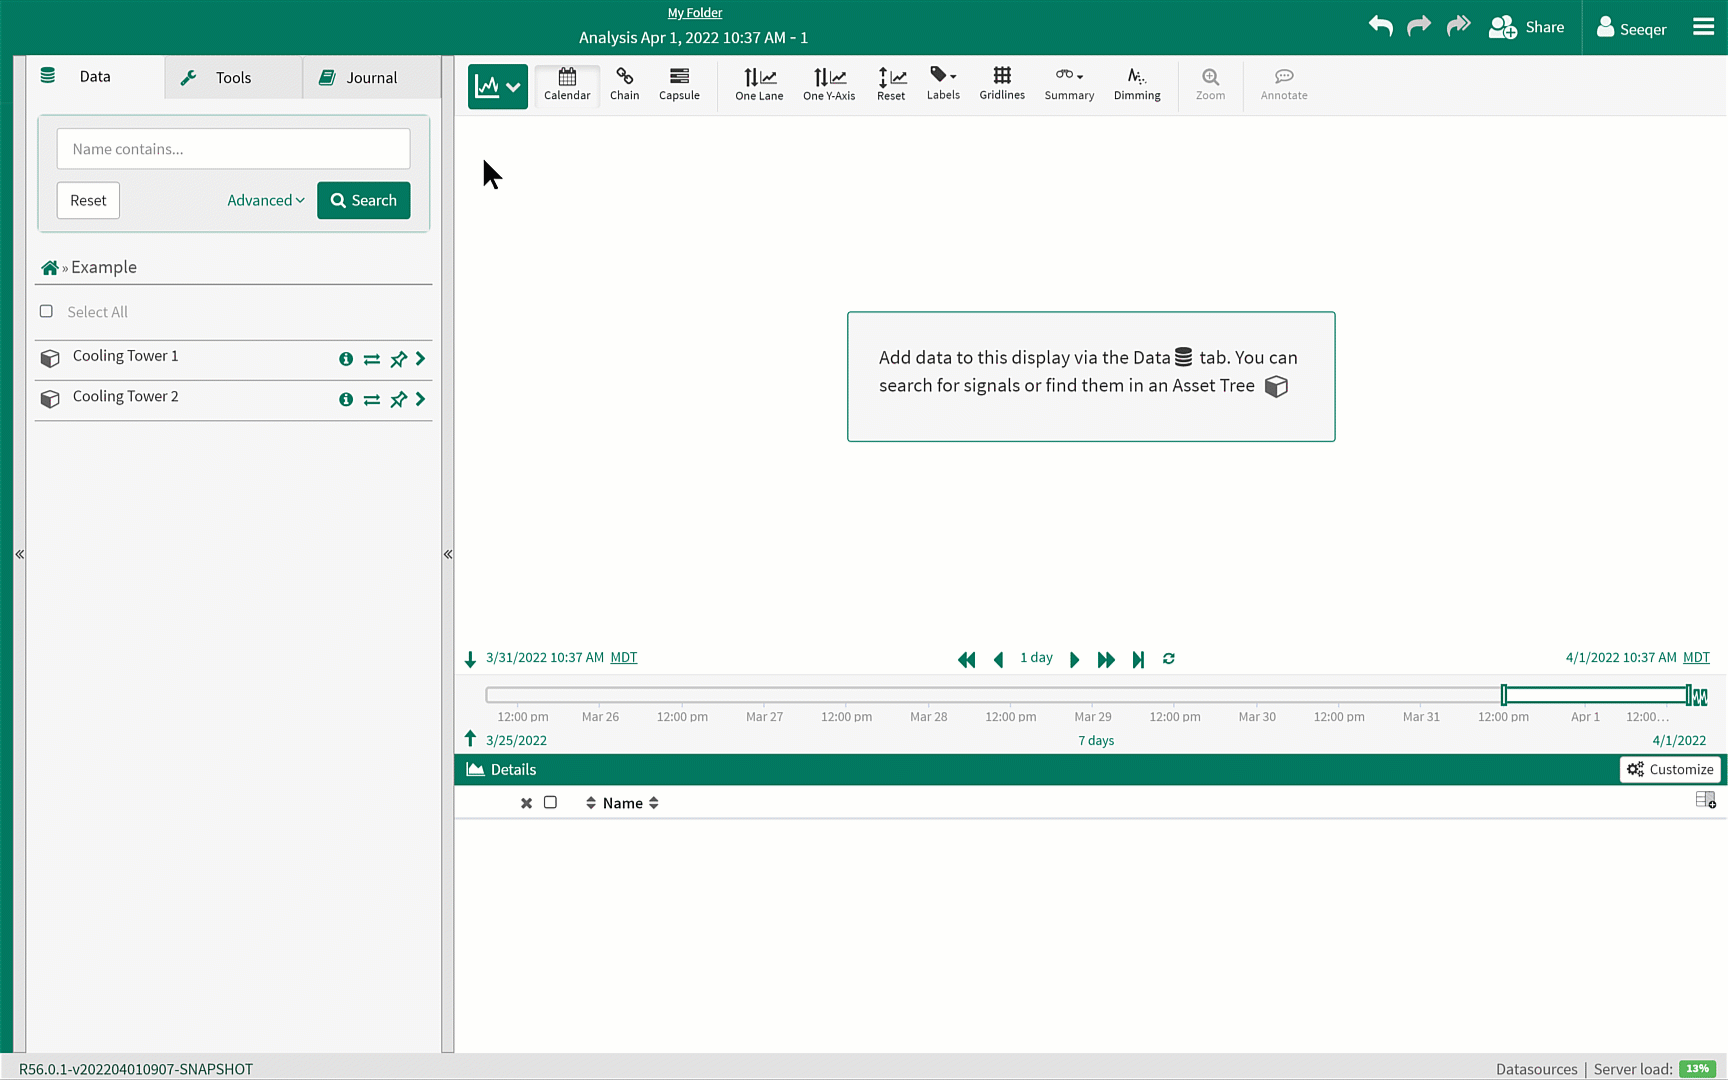Expand Advanced search options
The image size is (1728, 1080).
(x=266, y=200)
